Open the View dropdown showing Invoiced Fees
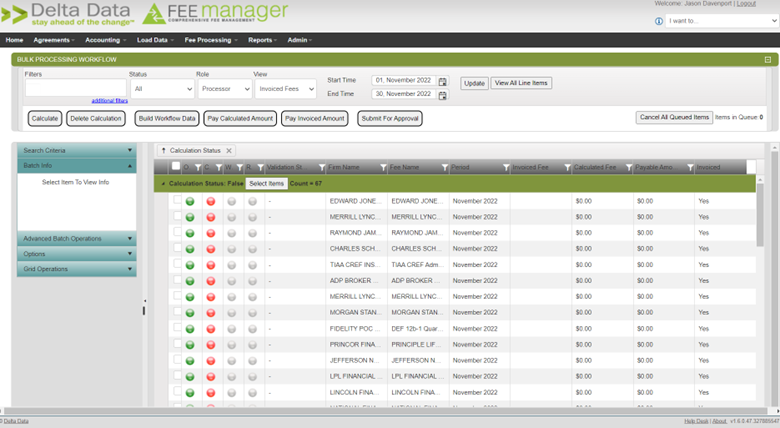Screen dimensions: 780x428 click(286, 89)
